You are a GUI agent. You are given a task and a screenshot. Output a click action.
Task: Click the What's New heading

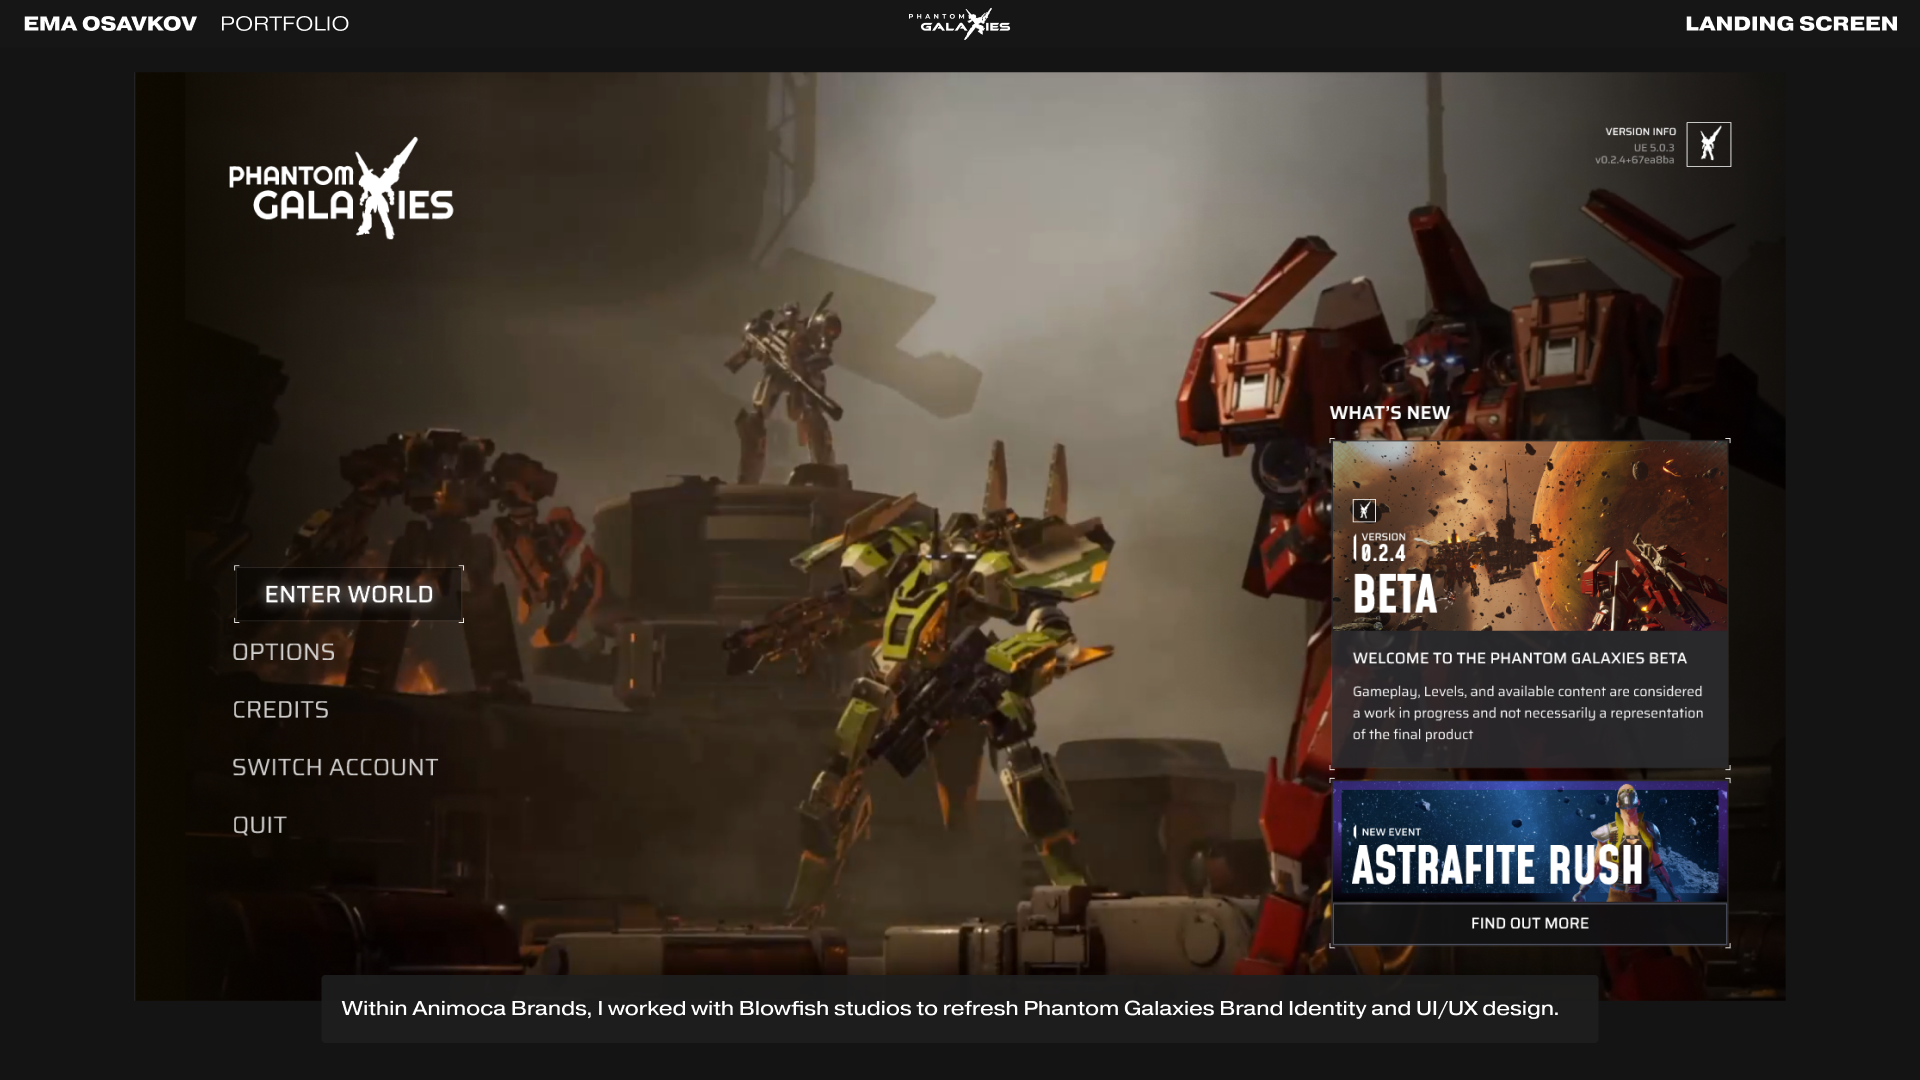pyautogui.click(x=1389, y=413)
